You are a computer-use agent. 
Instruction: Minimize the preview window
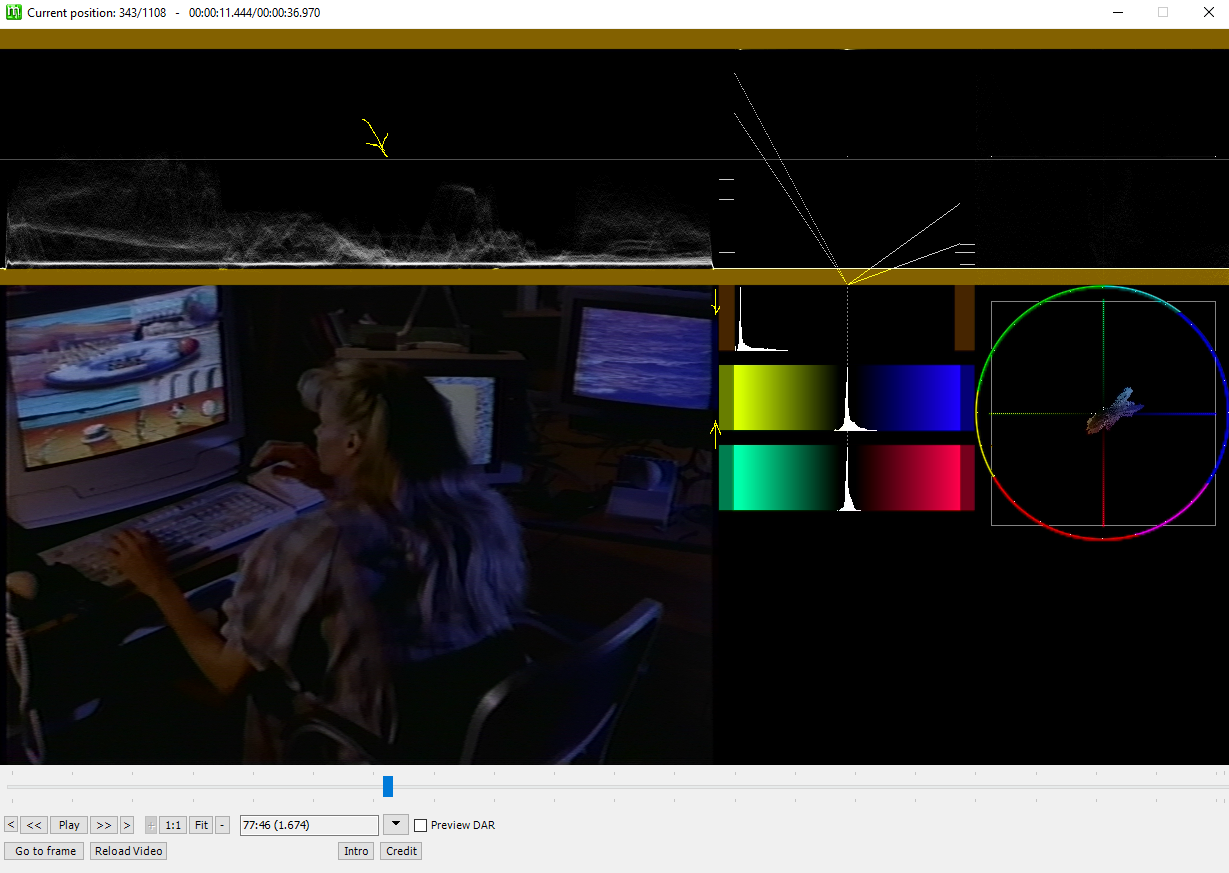[1116, 13]
